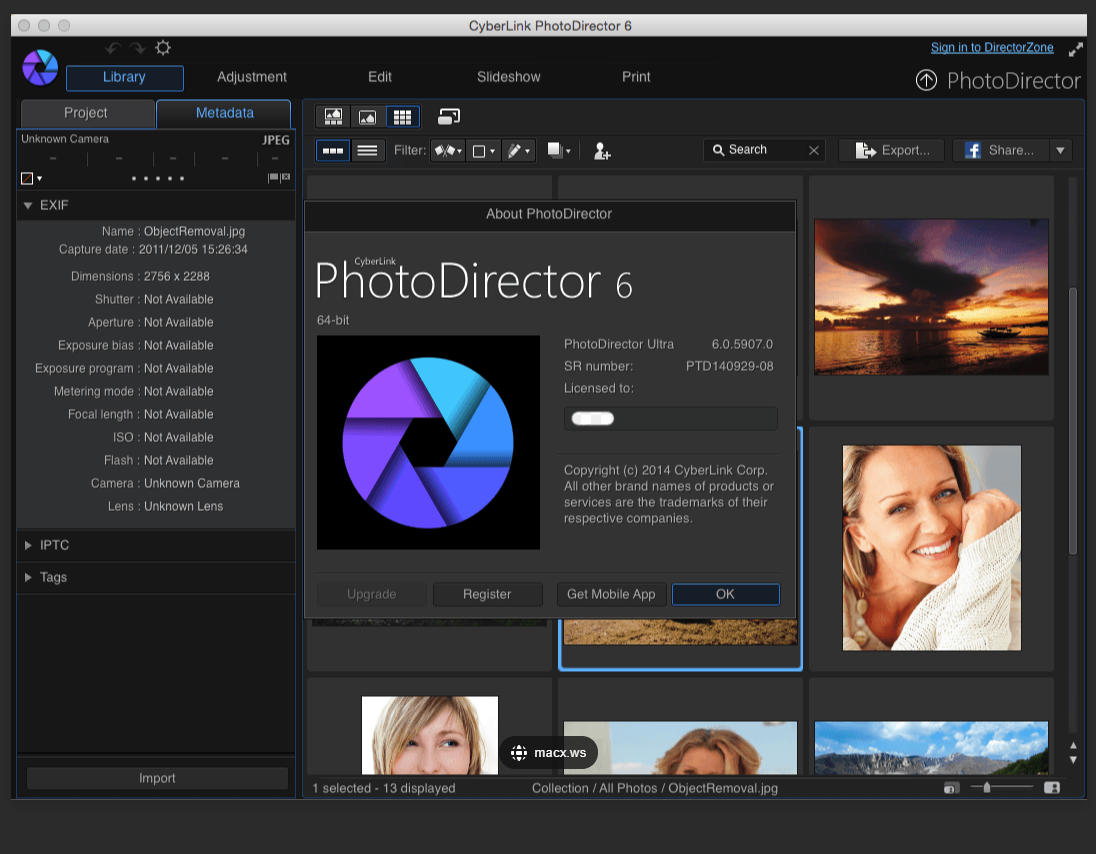Click the ObjectRemoval.jpg file name value
The height and width of the screenshot is (854, 1096).
point(194,231)
